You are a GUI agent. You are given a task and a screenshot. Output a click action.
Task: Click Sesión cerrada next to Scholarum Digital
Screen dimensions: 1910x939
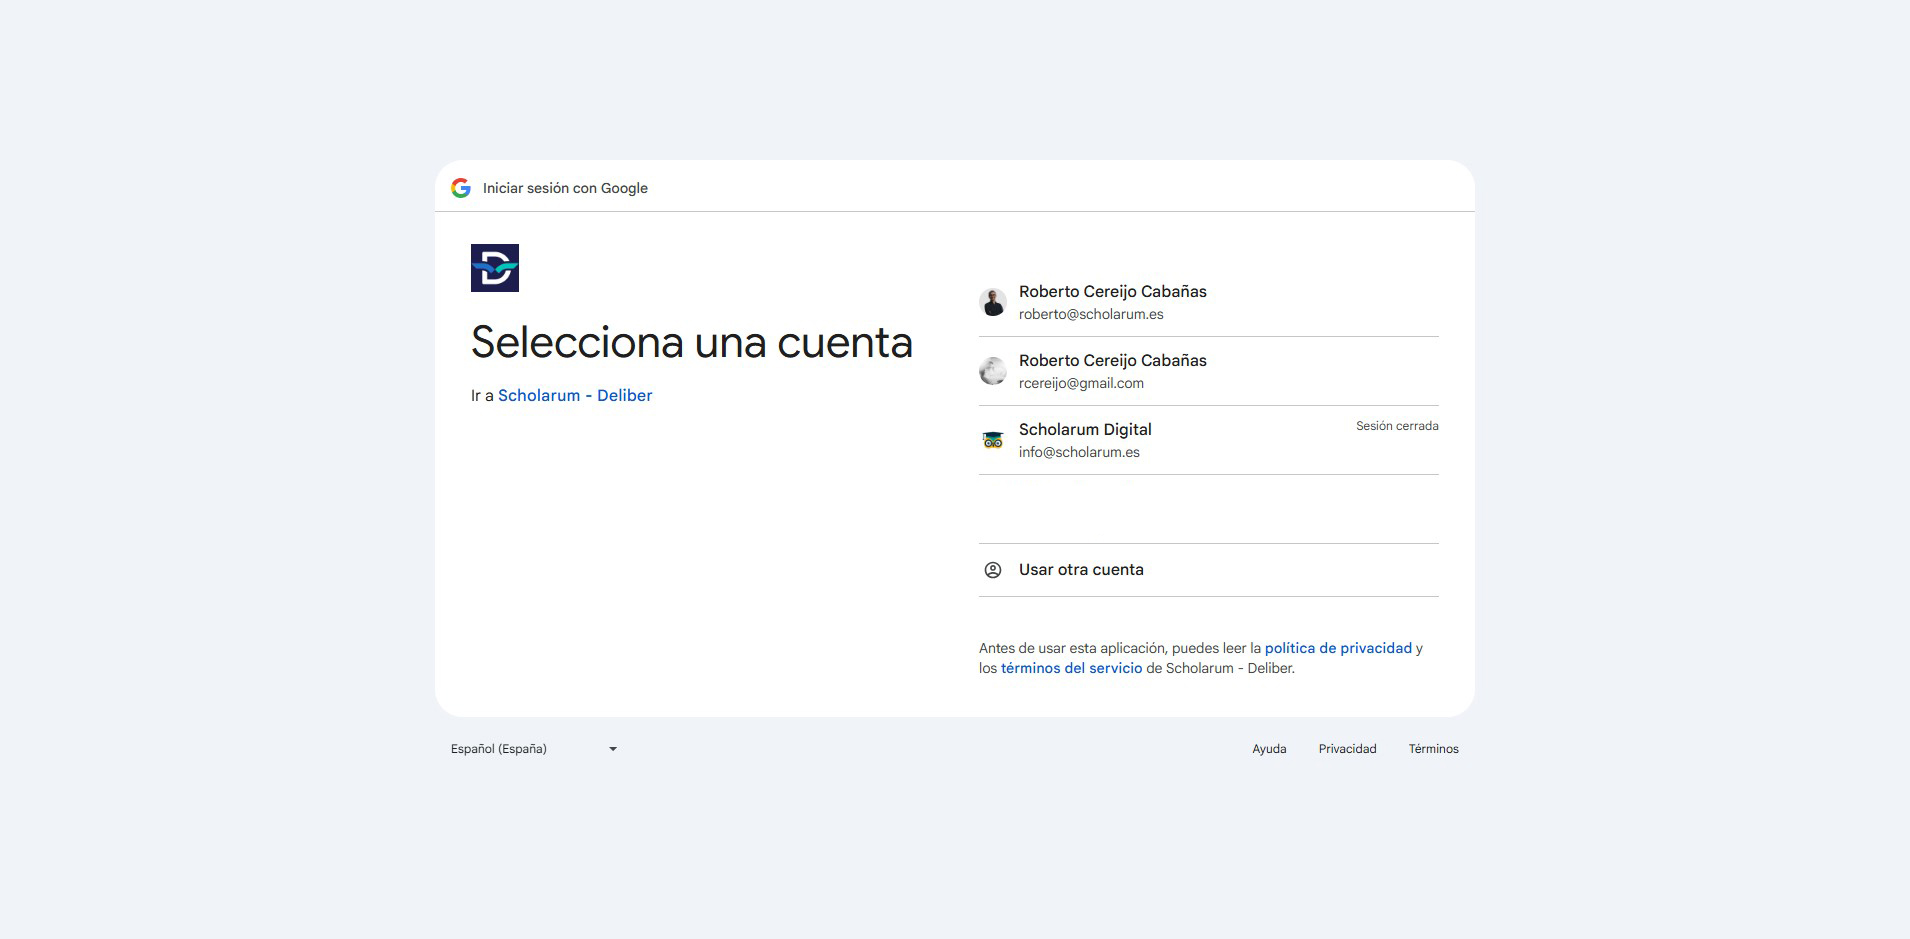click(x=1397, y=425)
